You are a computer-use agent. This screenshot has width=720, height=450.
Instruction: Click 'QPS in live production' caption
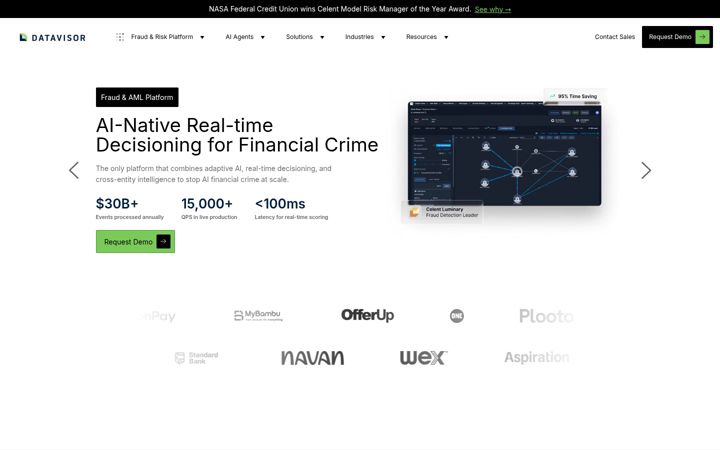209,217
